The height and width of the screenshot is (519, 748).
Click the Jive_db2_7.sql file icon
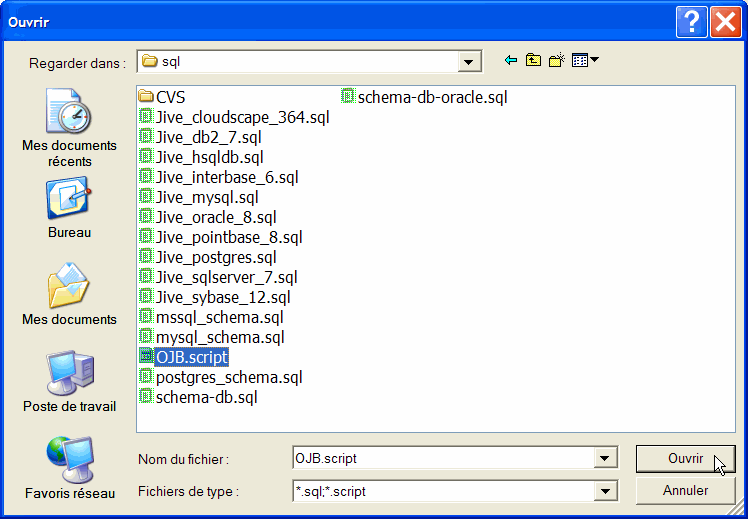click(x=145, y=136)
